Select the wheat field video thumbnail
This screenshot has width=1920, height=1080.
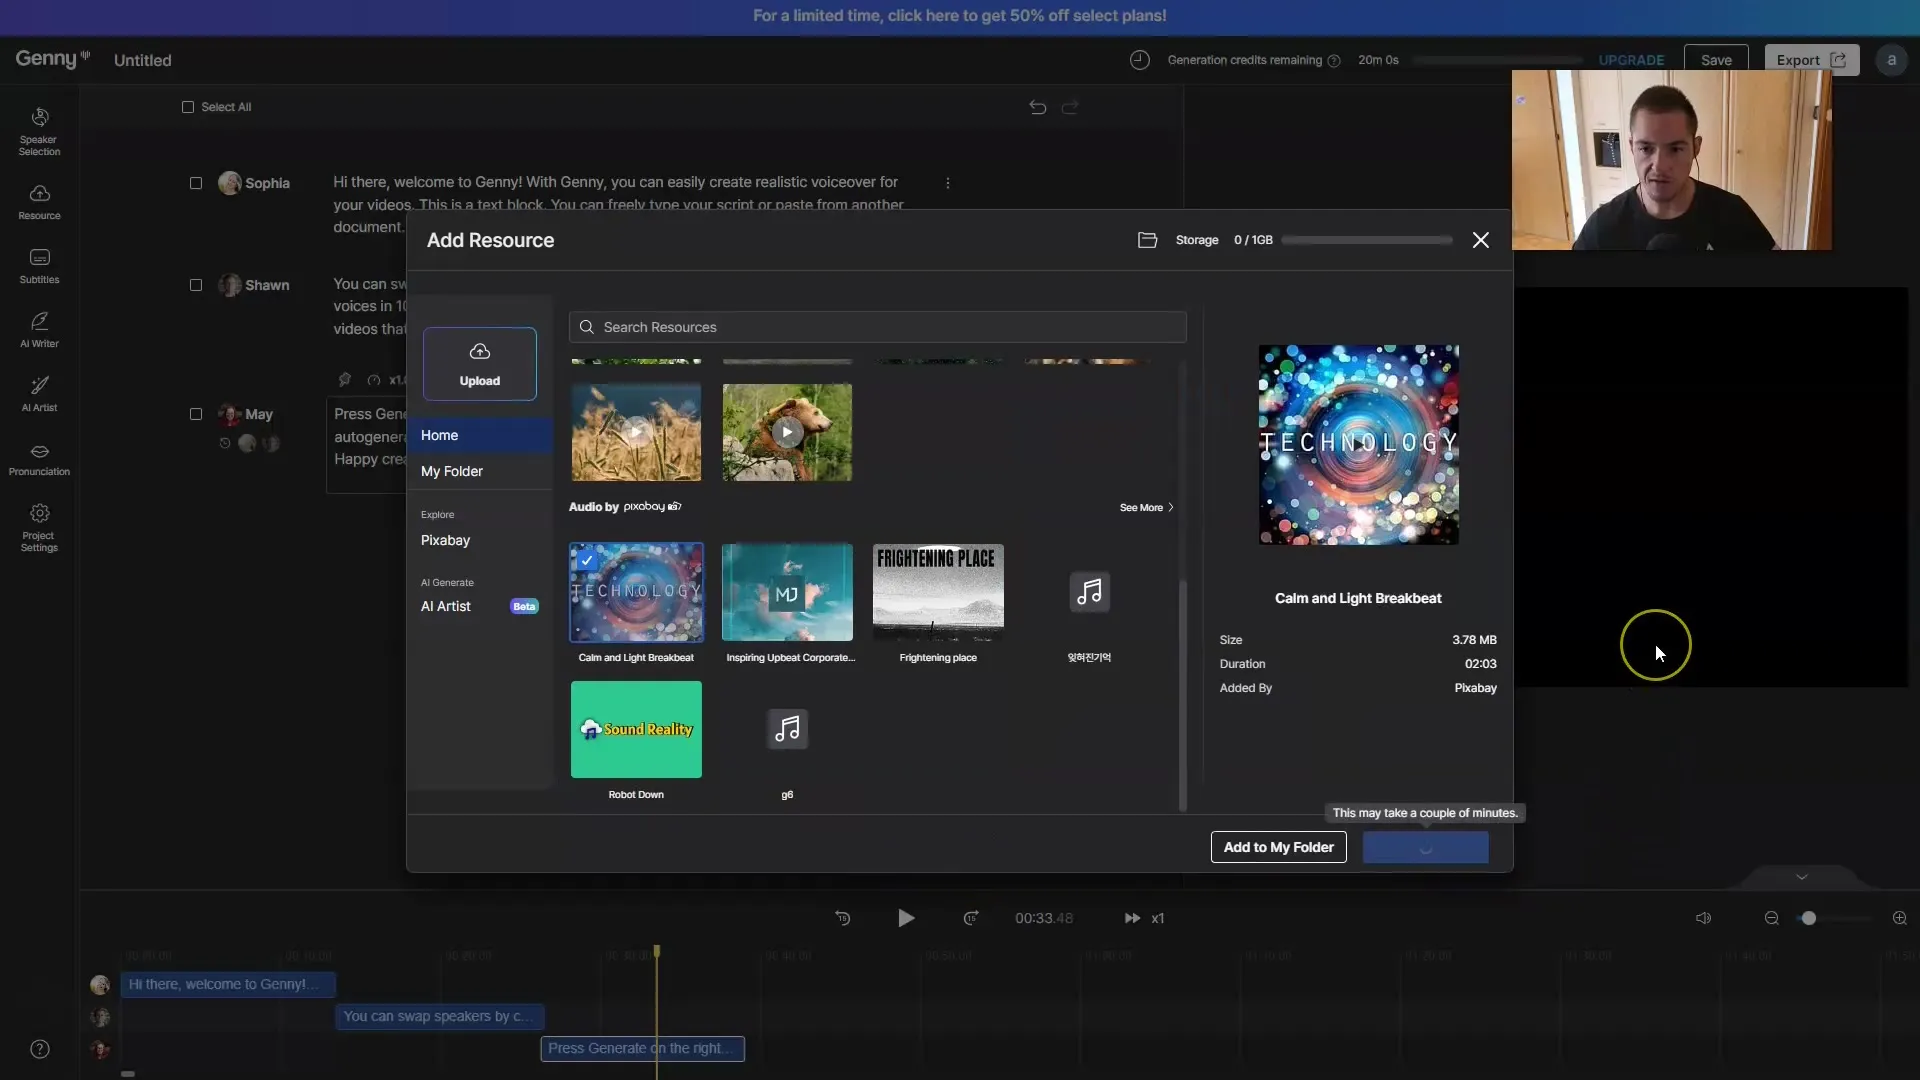pos(636,432)
